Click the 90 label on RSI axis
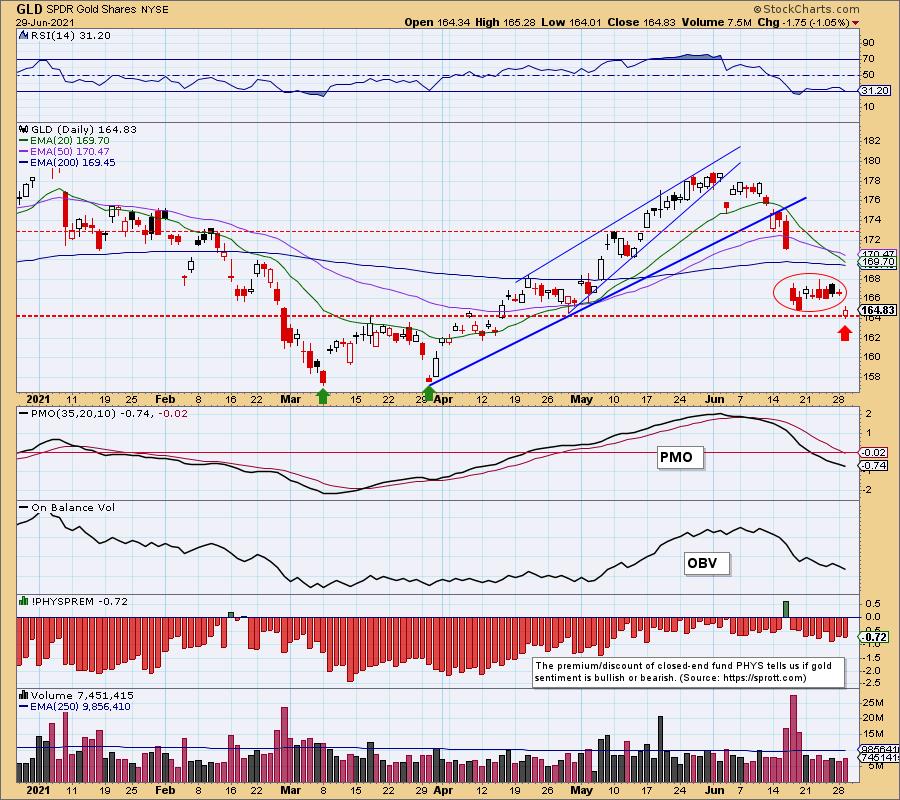 click(869, 43)
